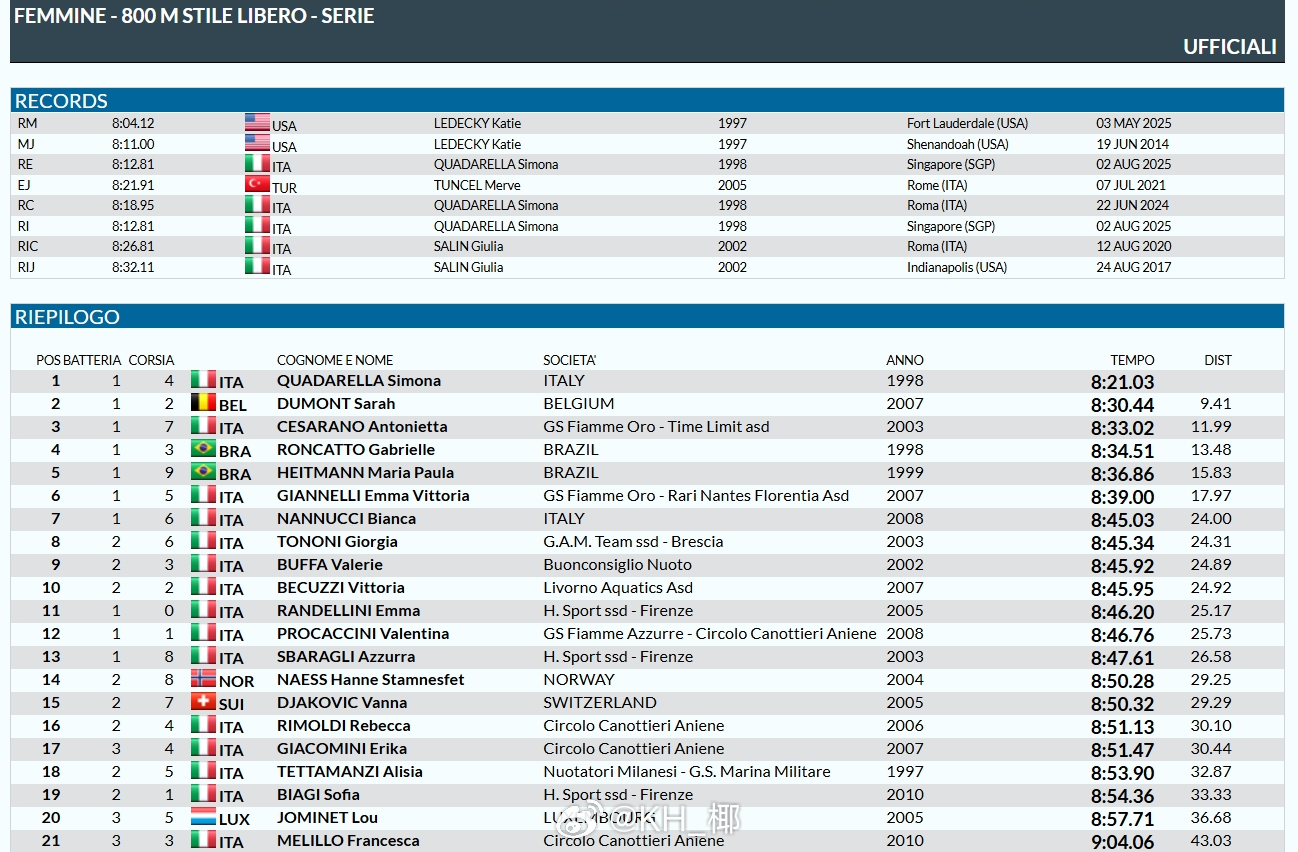Click the TEMPO column header
The height and width of the screenshot is (852, 1298).
pyautogui.click(x=1132, y=360)
